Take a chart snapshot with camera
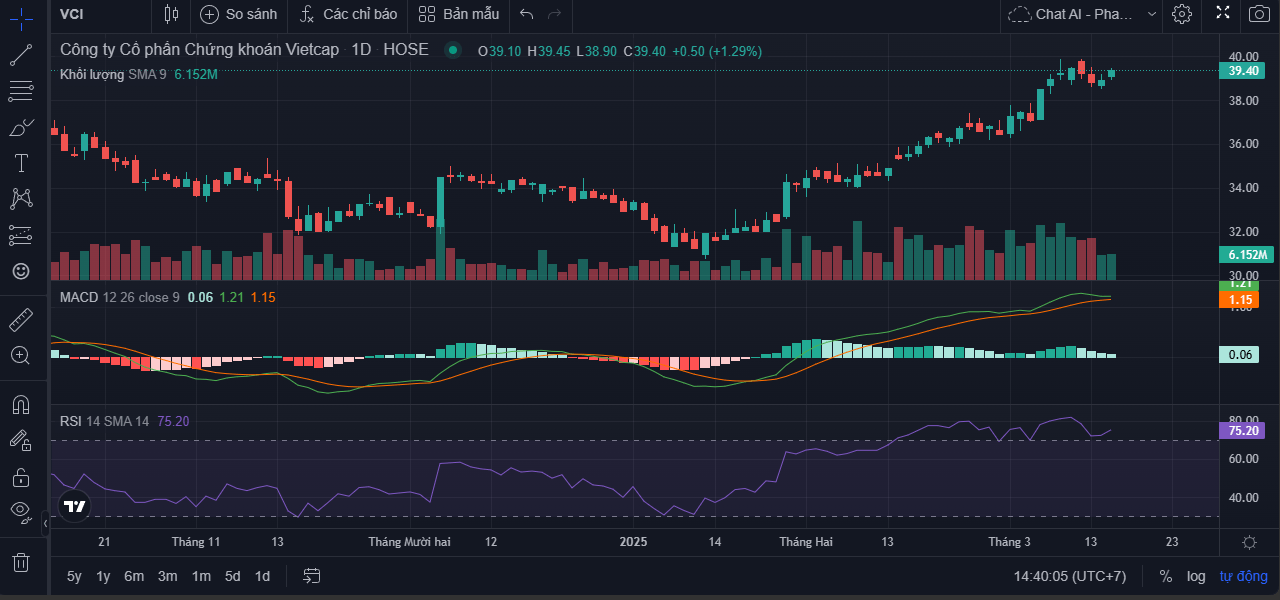The height and width of the screenshot is (600, 1280). [1258, 14]
